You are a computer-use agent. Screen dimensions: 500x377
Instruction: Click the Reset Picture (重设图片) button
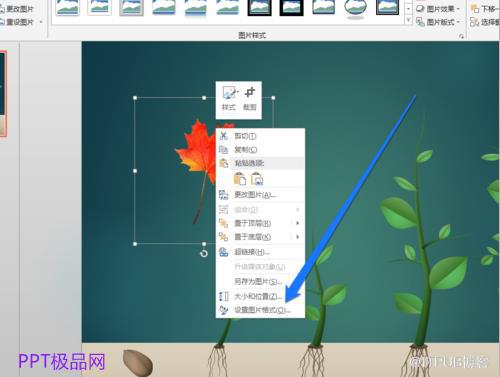pyautogui.click(x=21, y=22)
